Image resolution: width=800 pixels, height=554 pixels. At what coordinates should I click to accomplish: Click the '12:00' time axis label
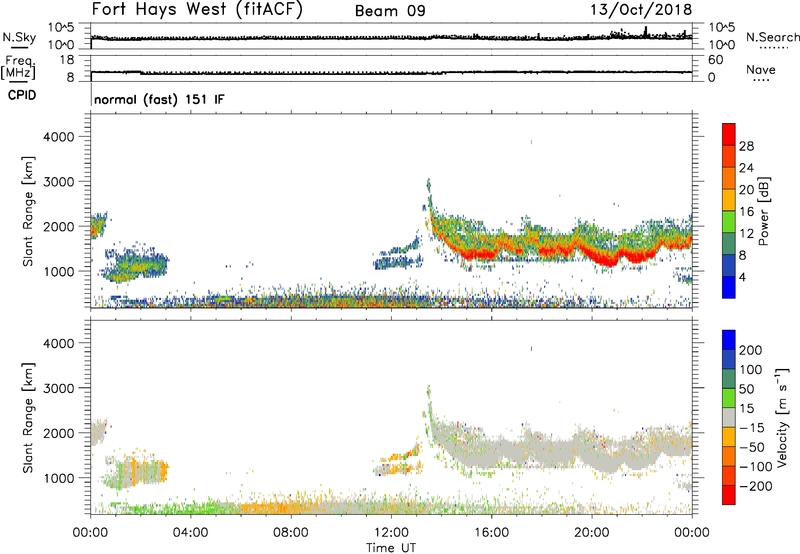pos(391,533)
